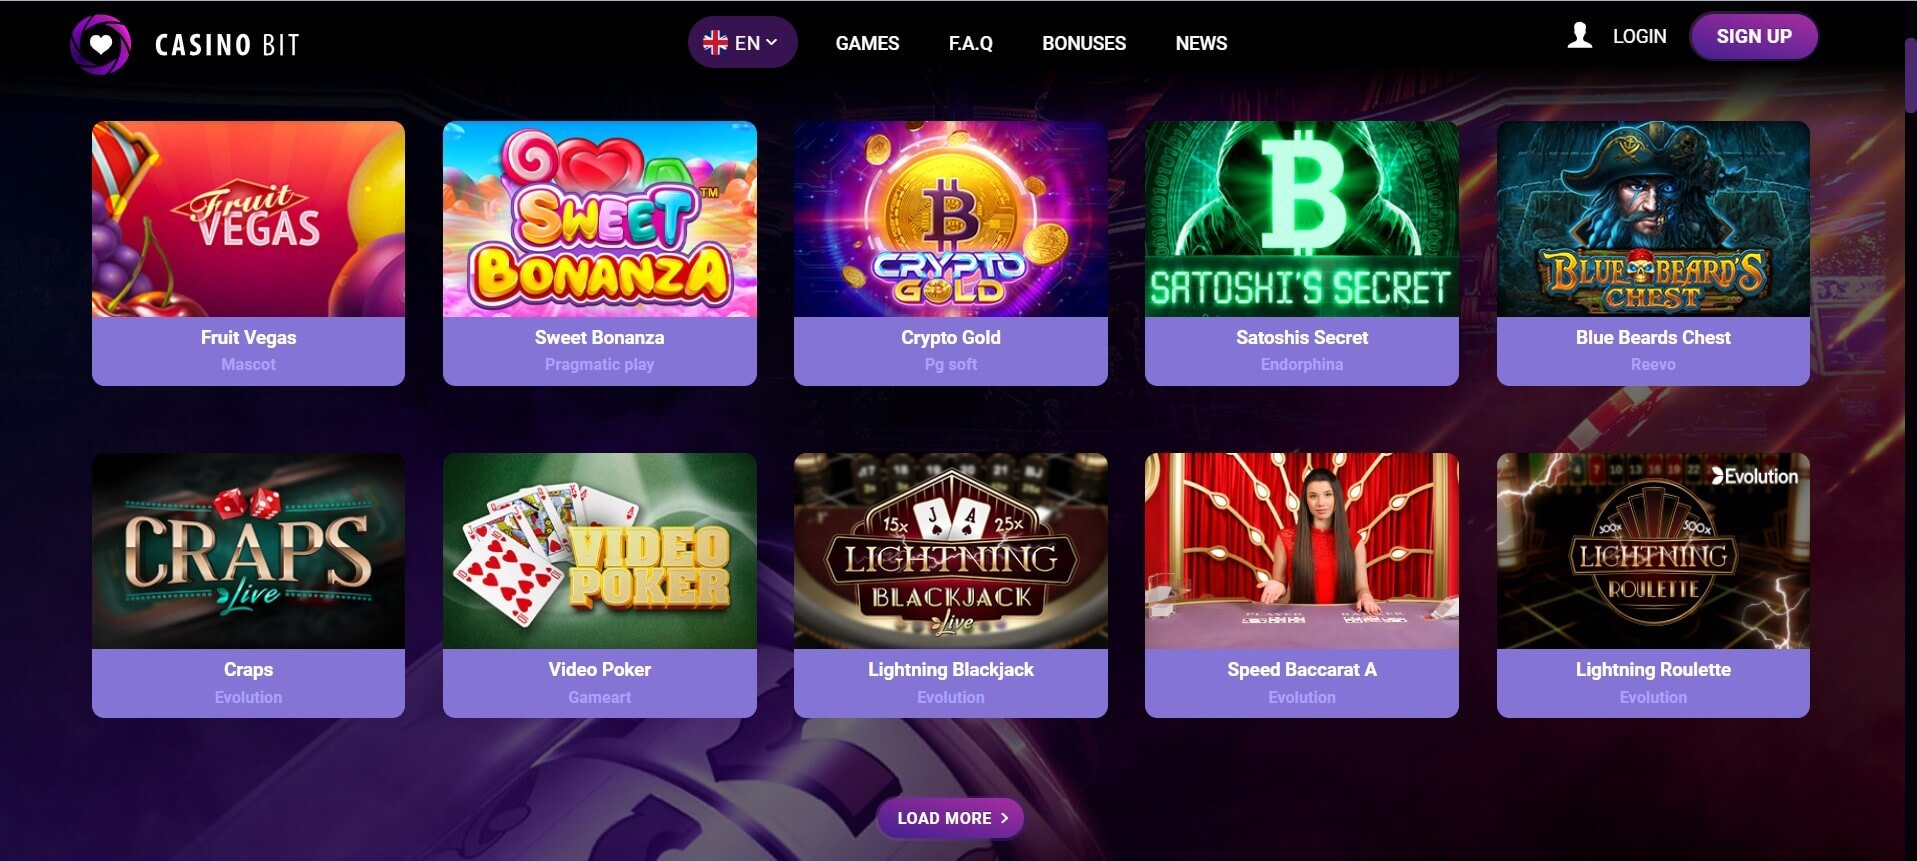Screen dimensions: 1917x861
Task: Click the Lightning Roulette title link
Action: pos(1653,669)
